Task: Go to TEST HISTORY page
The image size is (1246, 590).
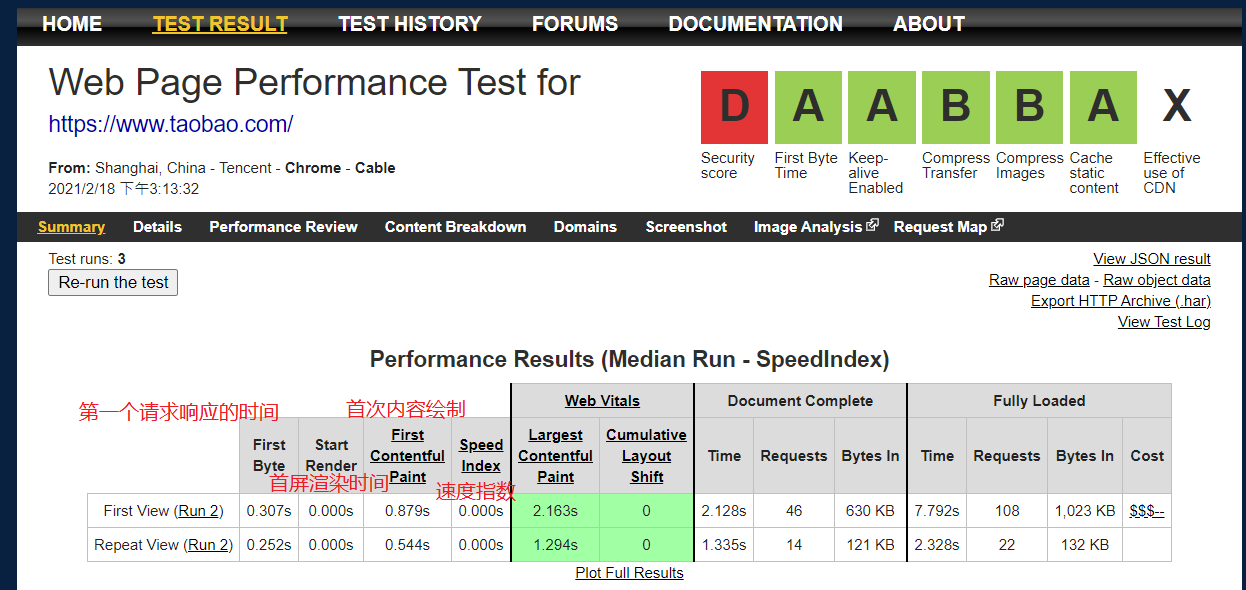Action: tap(410, 24)
